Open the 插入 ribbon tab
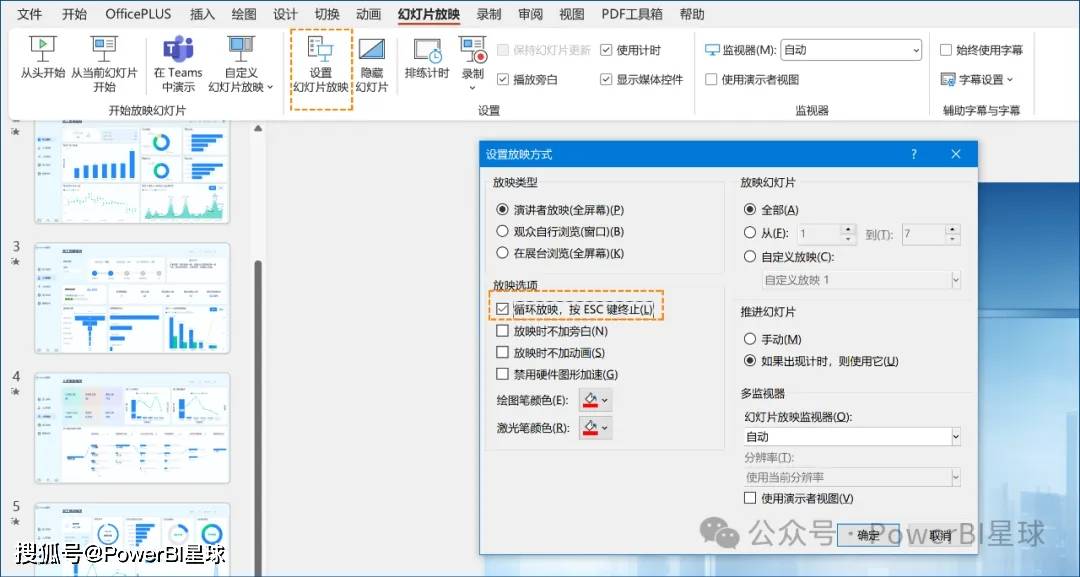The image size is (1080, 577). [x=201, y=14]
